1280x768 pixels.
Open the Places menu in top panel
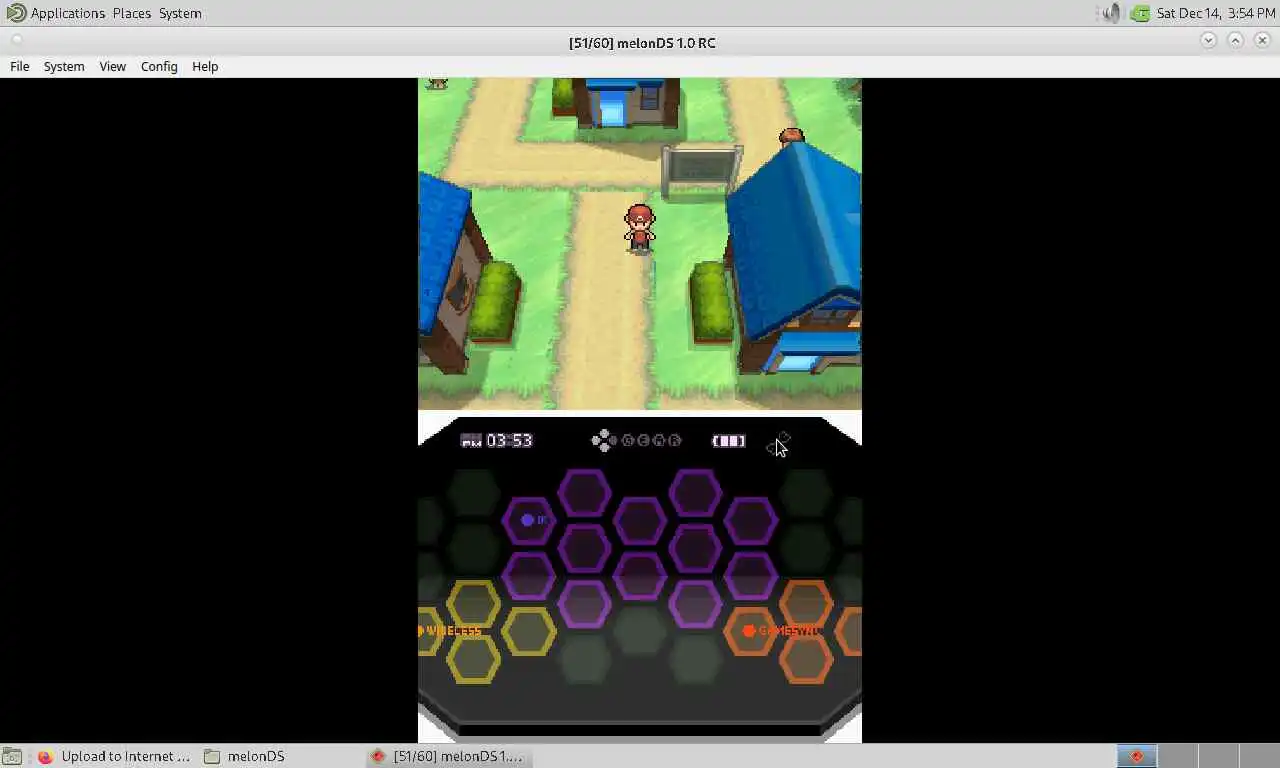(132, 13)
